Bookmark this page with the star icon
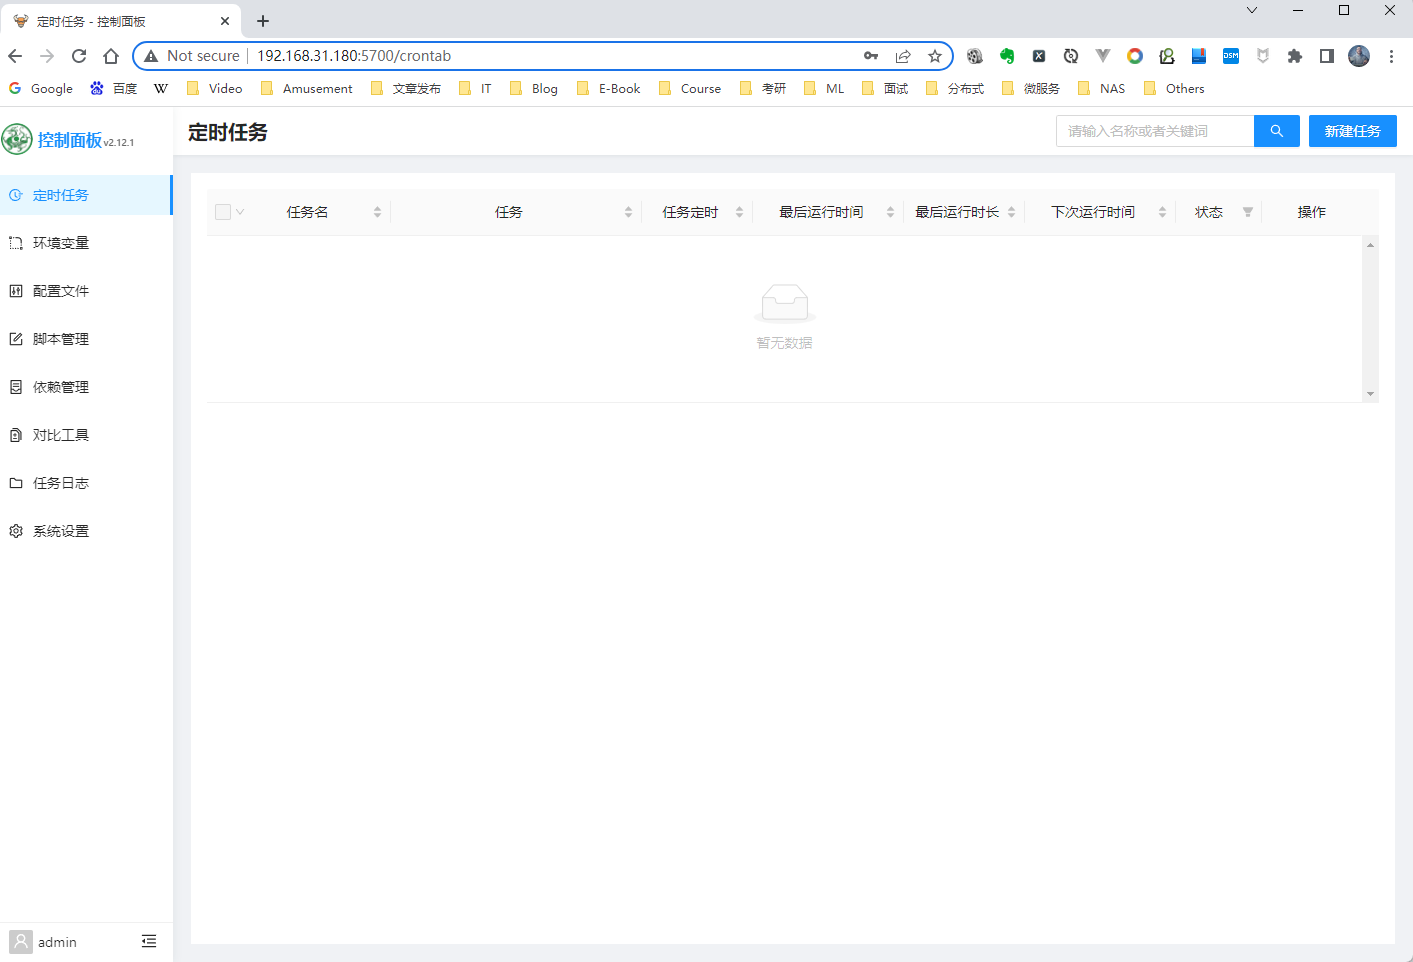This screenshot has width=1413, height=962. click(x=934, y=56)
